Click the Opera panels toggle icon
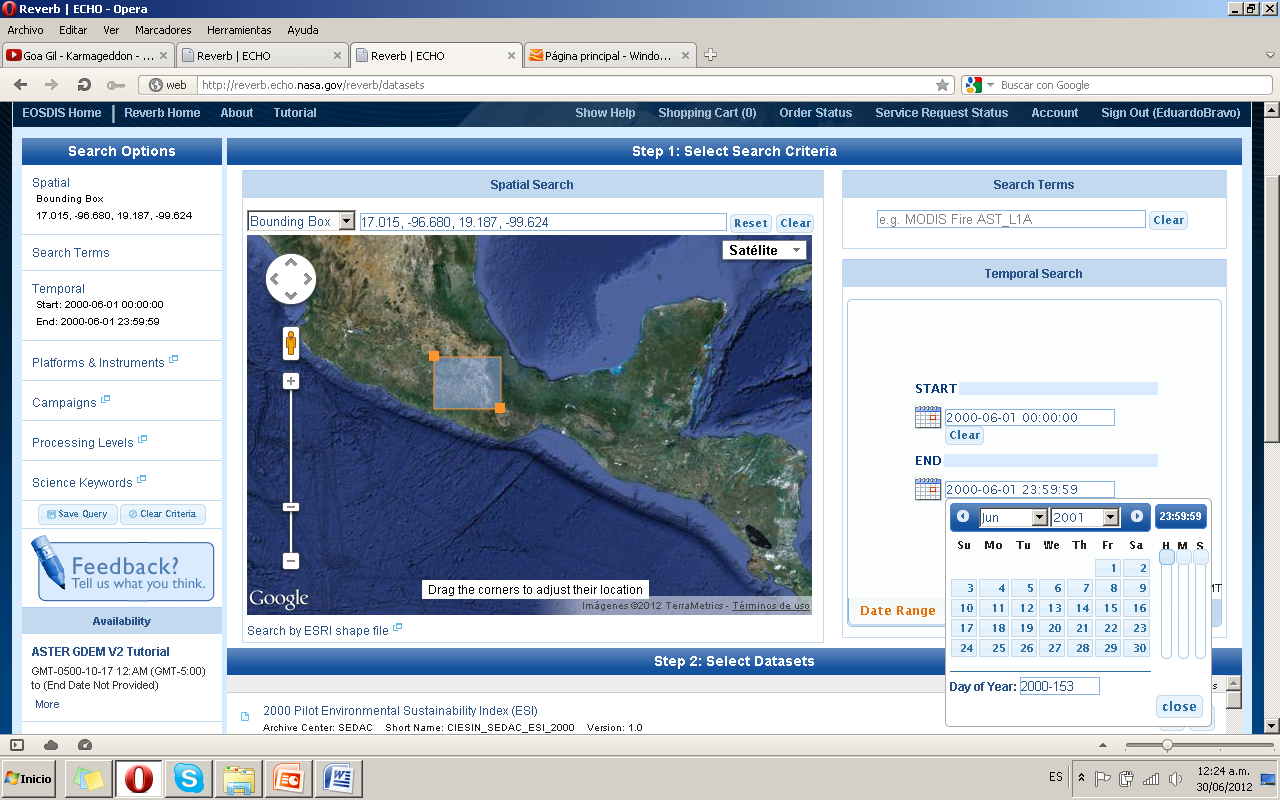The image size is (1280, 800). [17, 745]
